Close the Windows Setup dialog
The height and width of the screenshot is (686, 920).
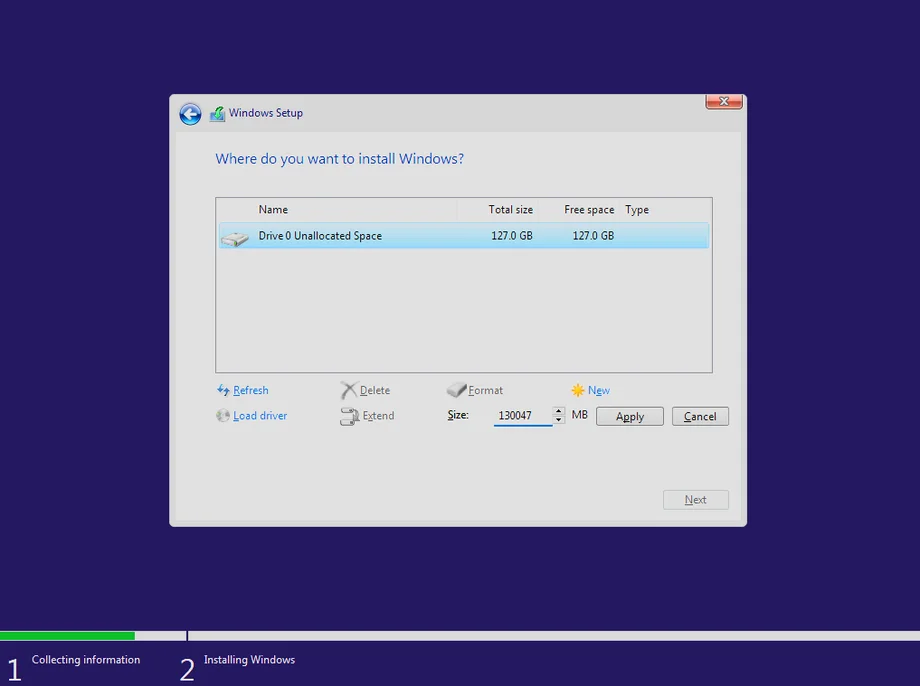723,101
